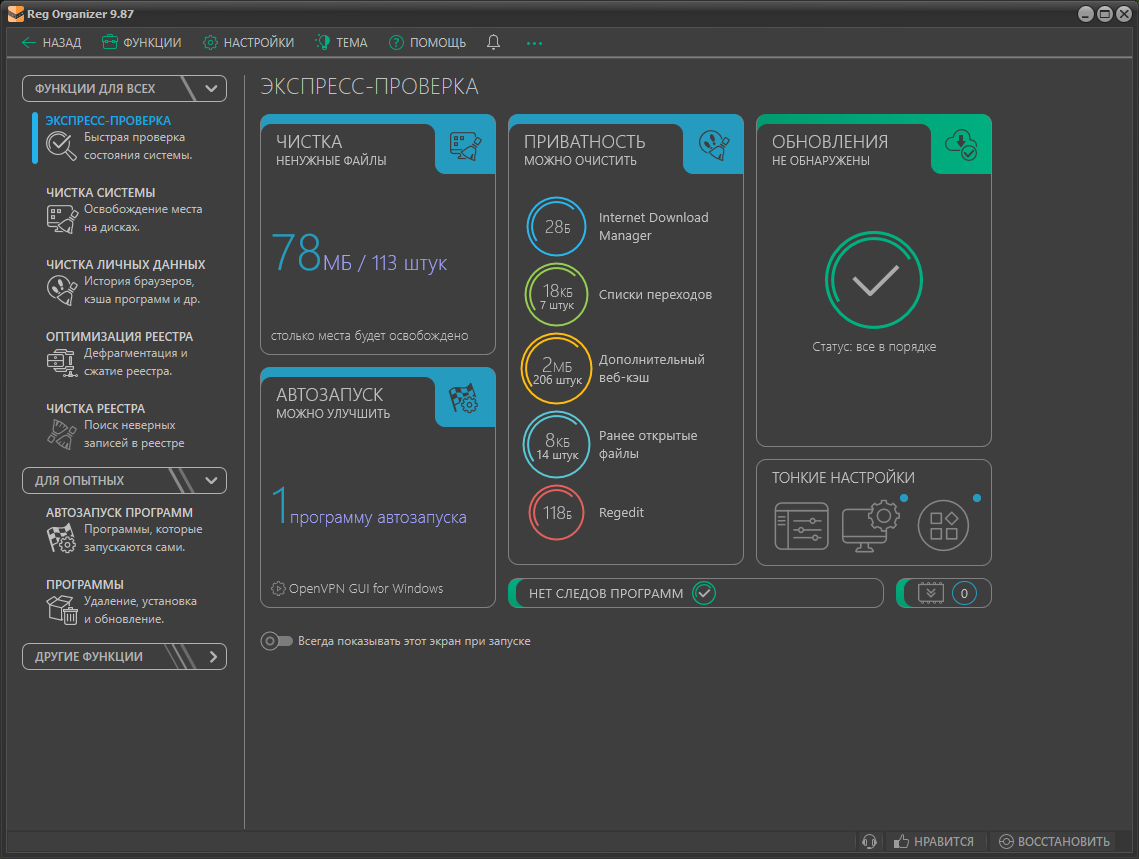Open the ТЕМА menu
The width and height of the screenshot is (1139, 859).
point(341,43)
